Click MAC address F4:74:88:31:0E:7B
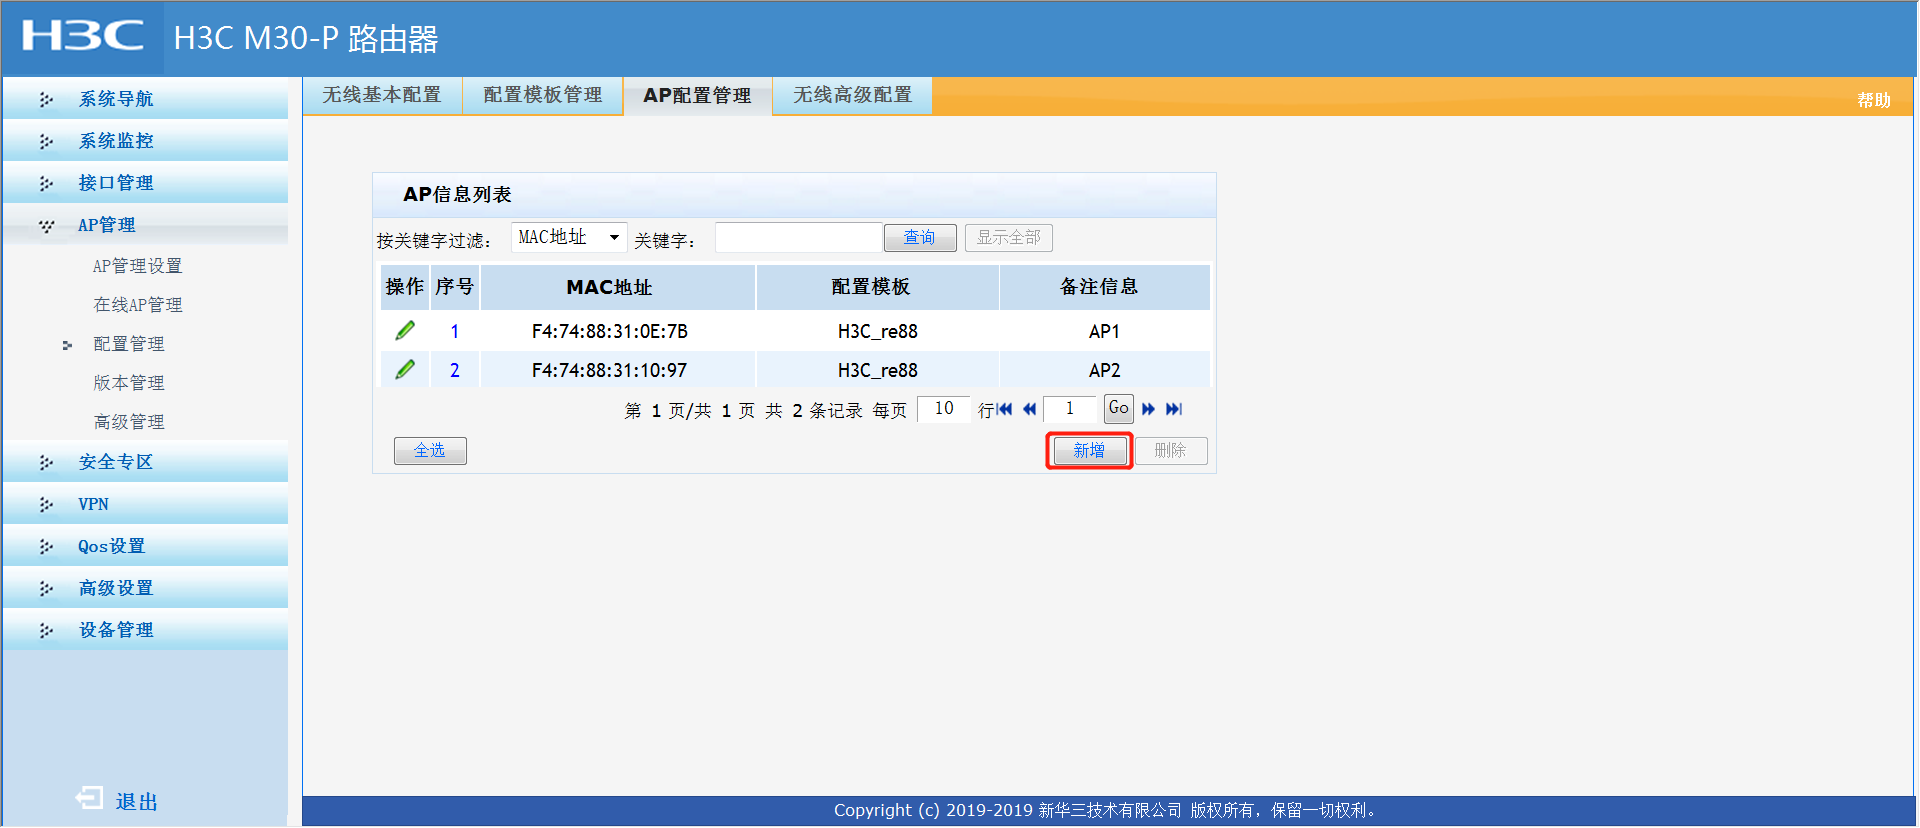This screenshot has height=828, width=1920. [610, 331]
